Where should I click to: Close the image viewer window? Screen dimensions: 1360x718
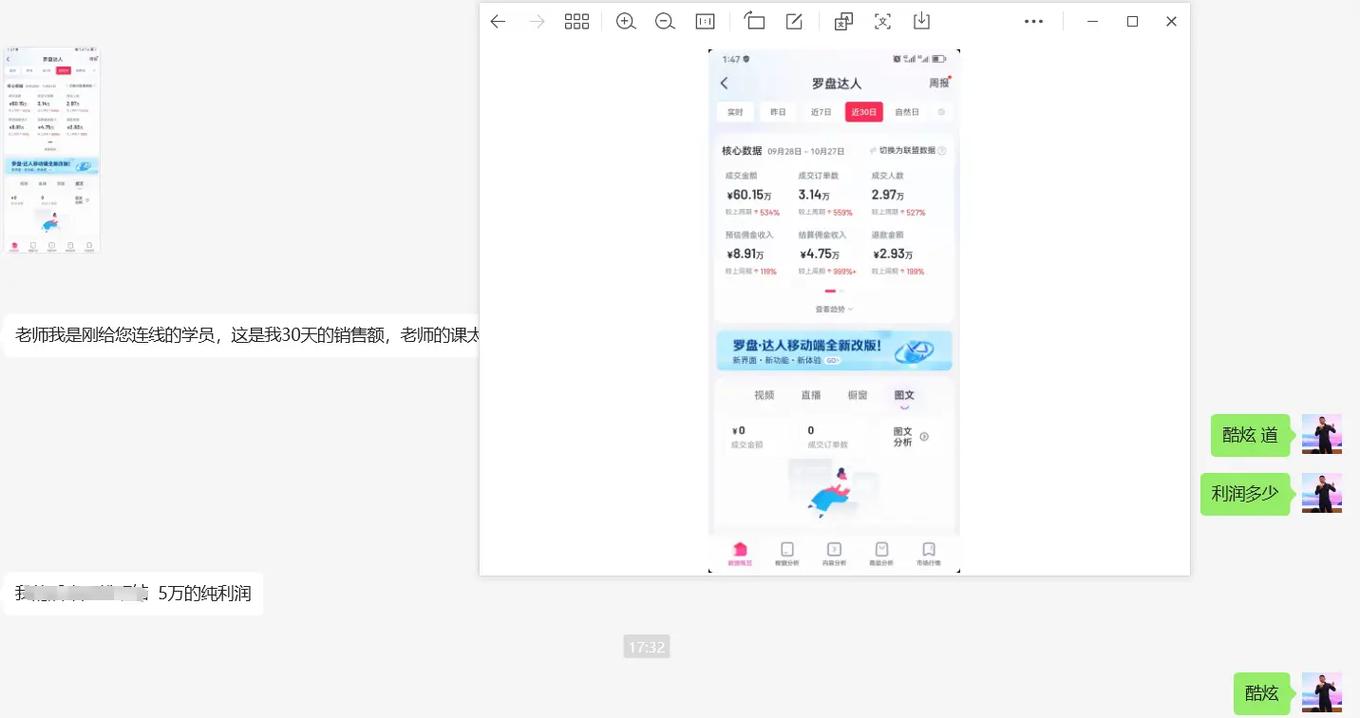click(1171, 21)
